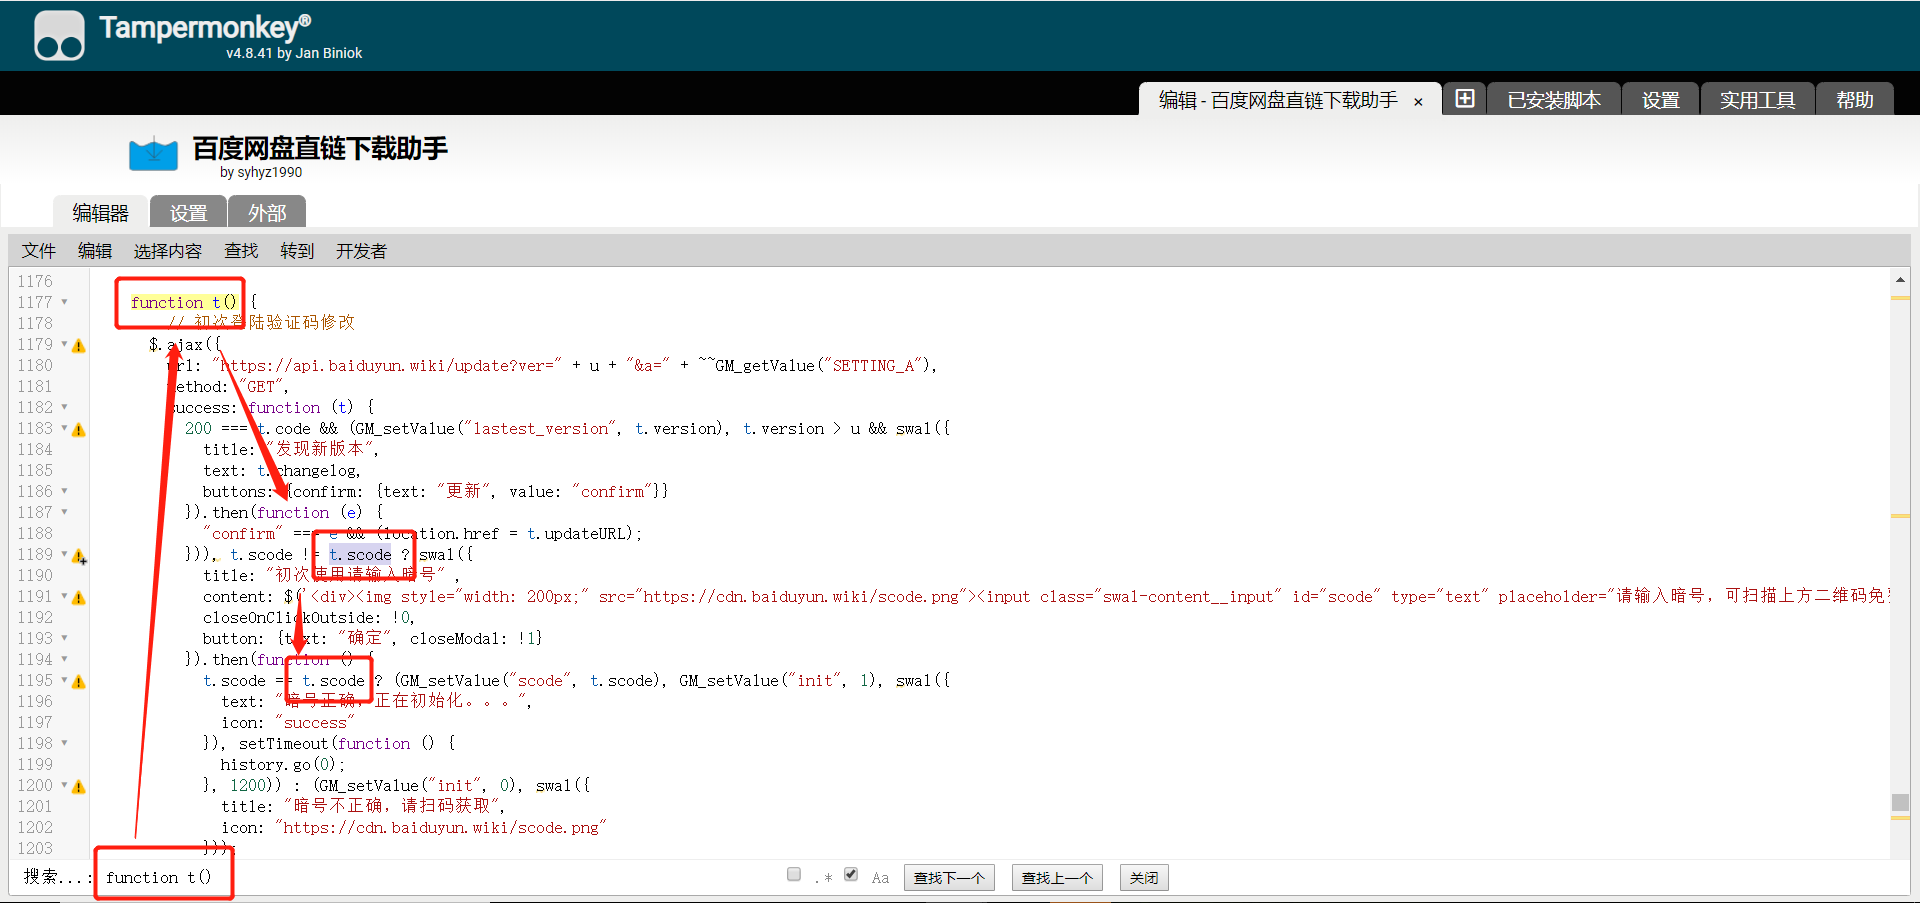The image size is (1920, 903).
Task: Click line number 1176 in gutter
Action: click(x=35, y=281)
